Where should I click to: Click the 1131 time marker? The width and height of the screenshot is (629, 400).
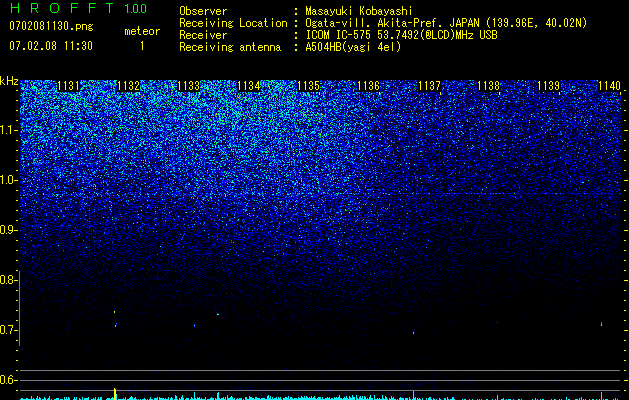coord(69,86)
